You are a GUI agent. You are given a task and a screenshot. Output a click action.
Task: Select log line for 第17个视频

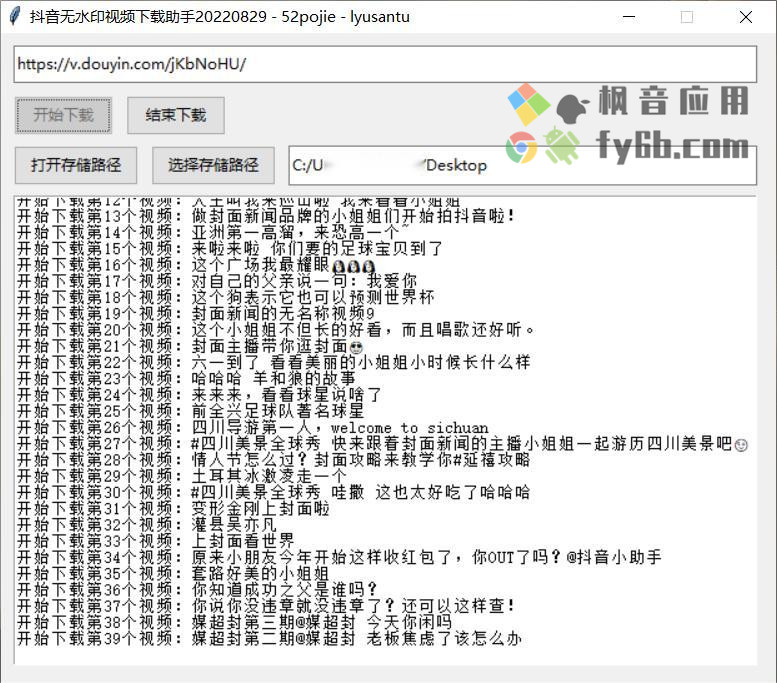(x=217, y=281)
